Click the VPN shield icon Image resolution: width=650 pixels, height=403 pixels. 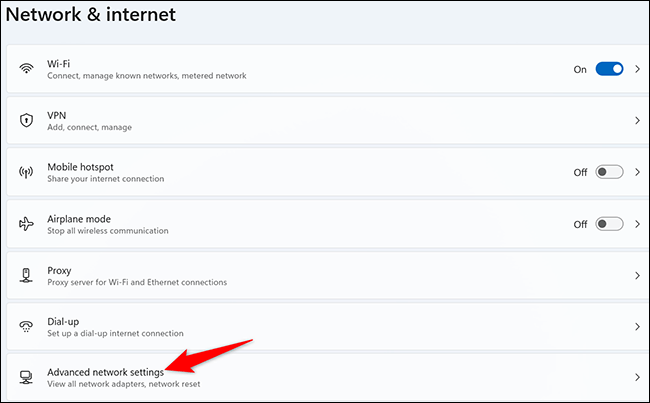(x=26, y=120)
